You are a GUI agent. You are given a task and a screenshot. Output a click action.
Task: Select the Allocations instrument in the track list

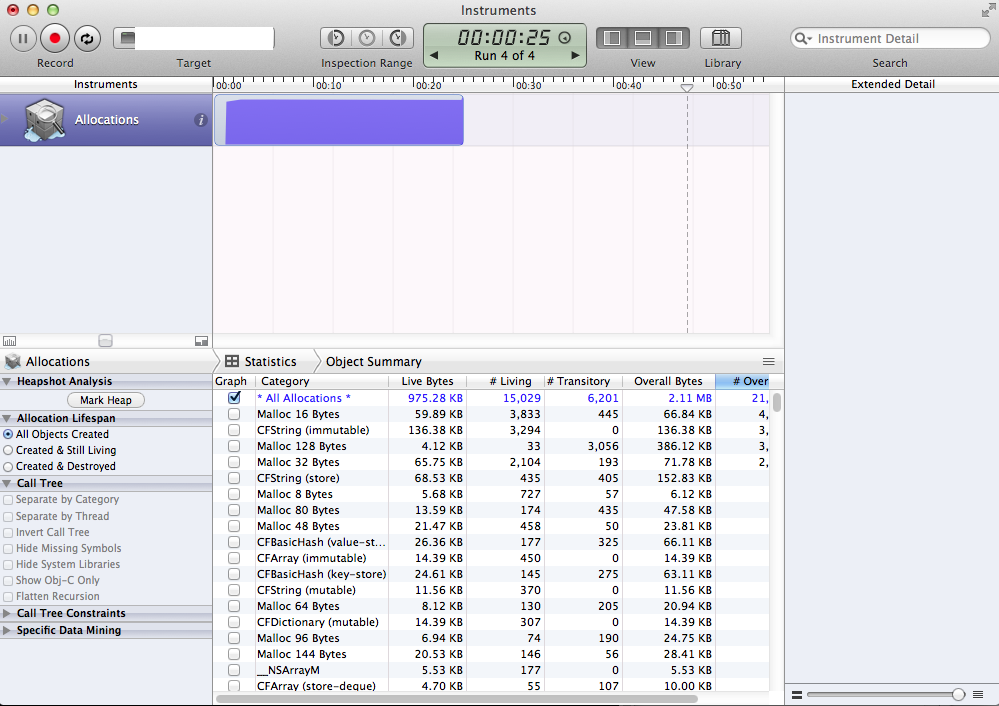coord(106,120)
